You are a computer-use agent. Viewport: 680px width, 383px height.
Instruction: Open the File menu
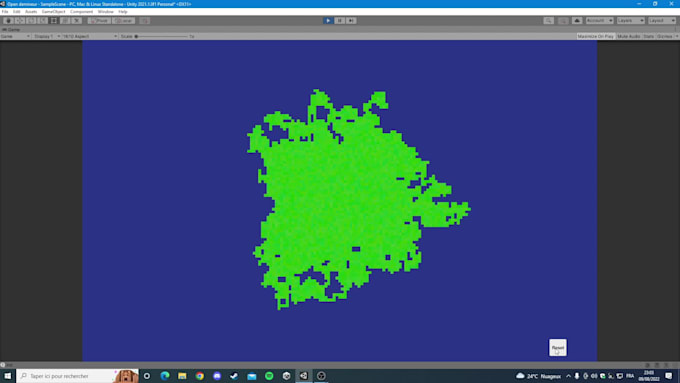tap(5, 12)
